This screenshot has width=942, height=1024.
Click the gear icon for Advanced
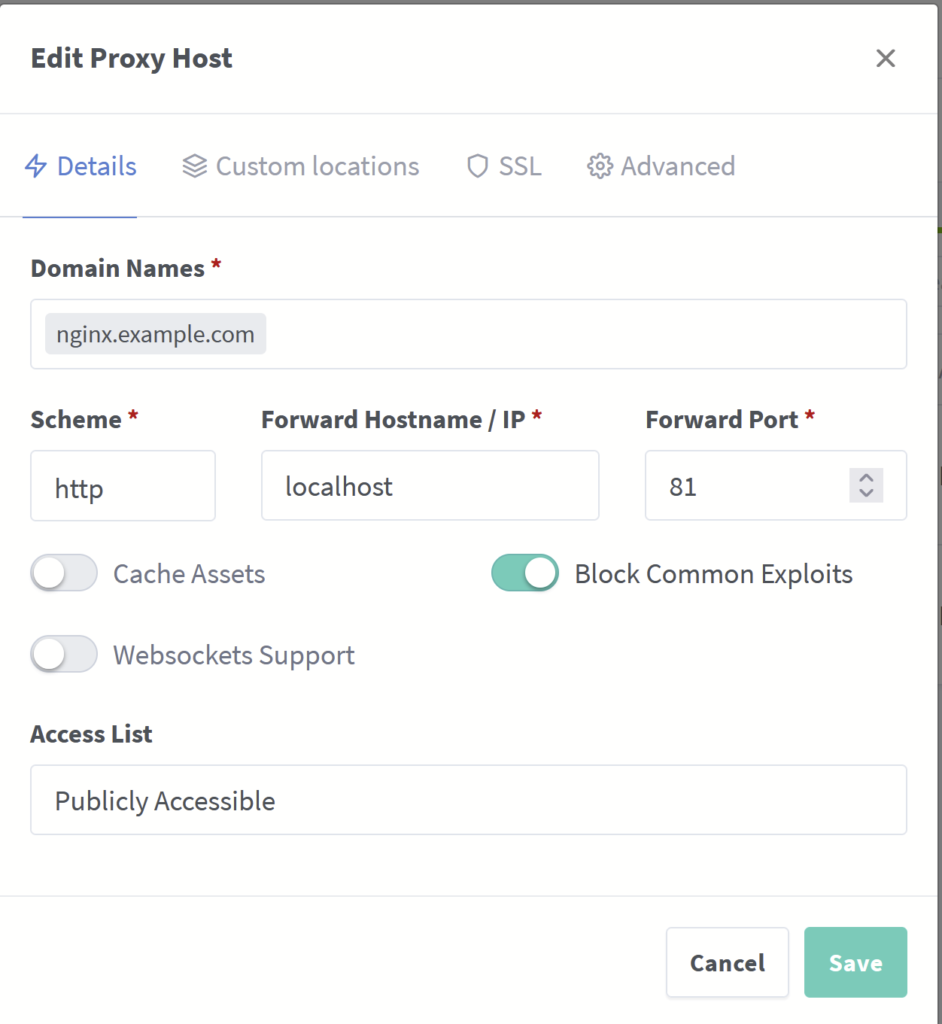point(599,166)
